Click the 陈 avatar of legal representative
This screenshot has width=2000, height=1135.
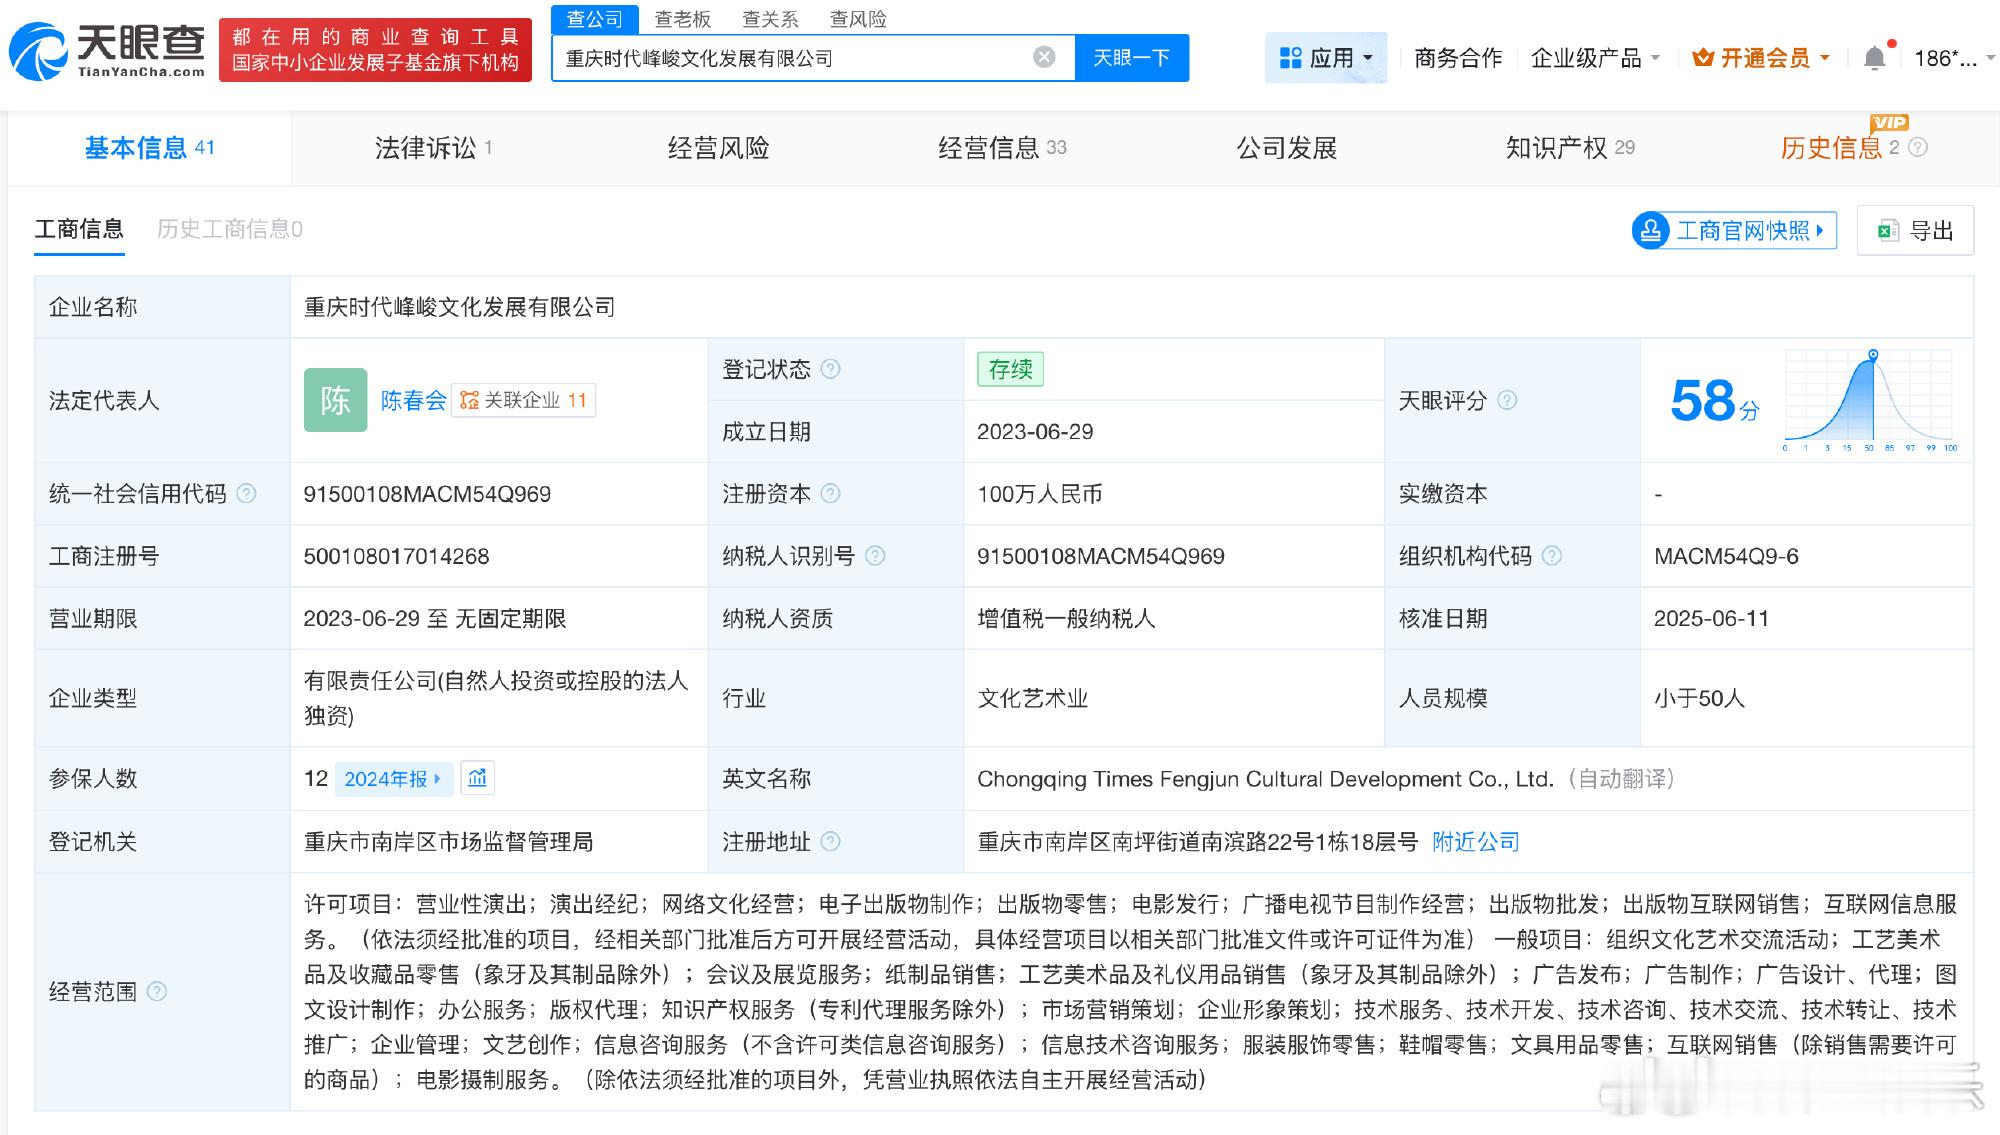click(335, 400)
